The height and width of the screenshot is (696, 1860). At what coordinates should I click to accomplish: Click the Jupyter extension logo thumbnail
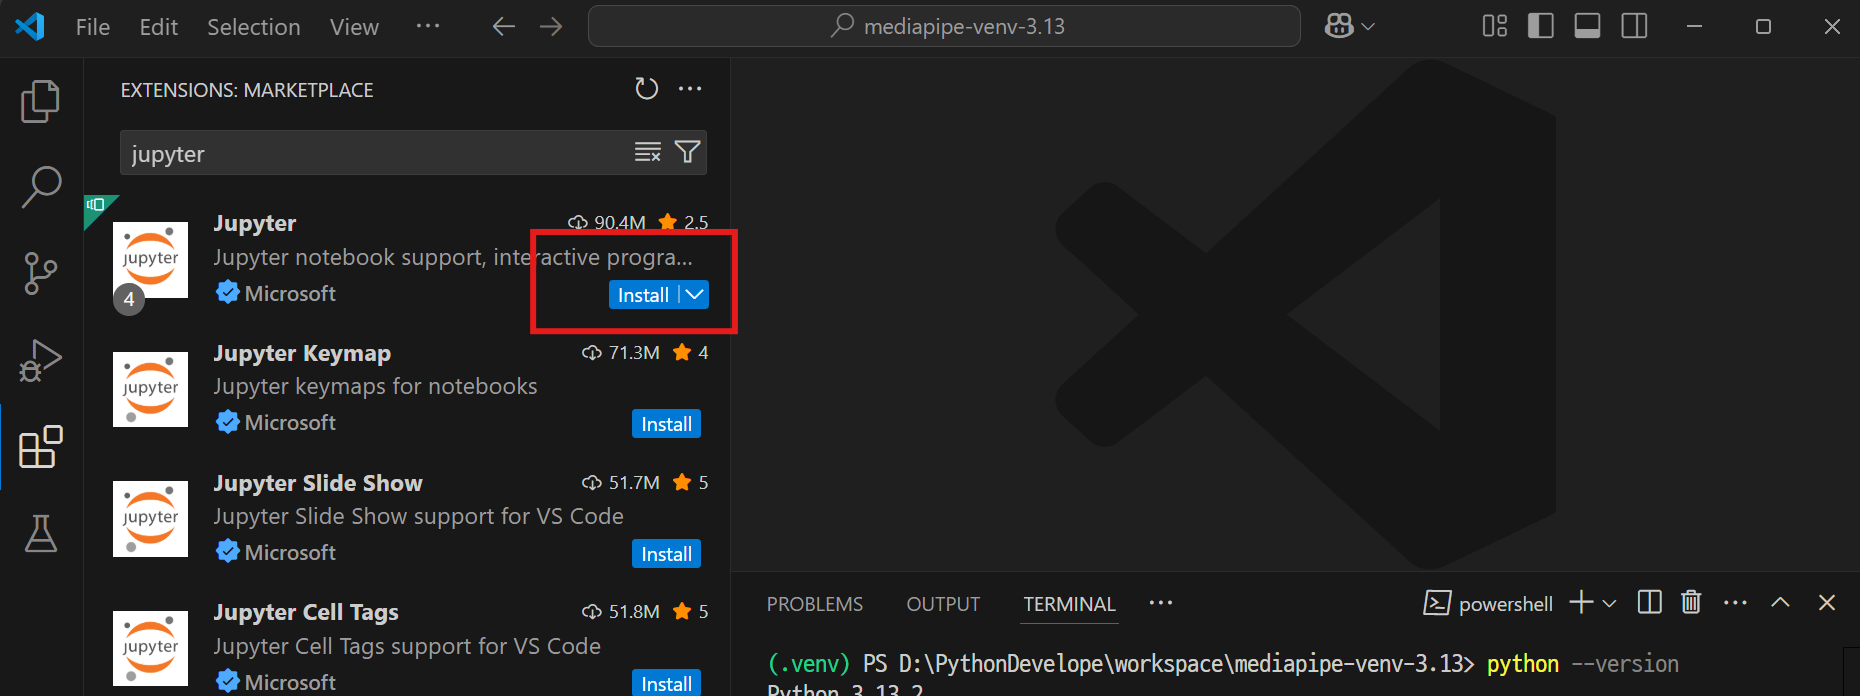pos(150,260)
